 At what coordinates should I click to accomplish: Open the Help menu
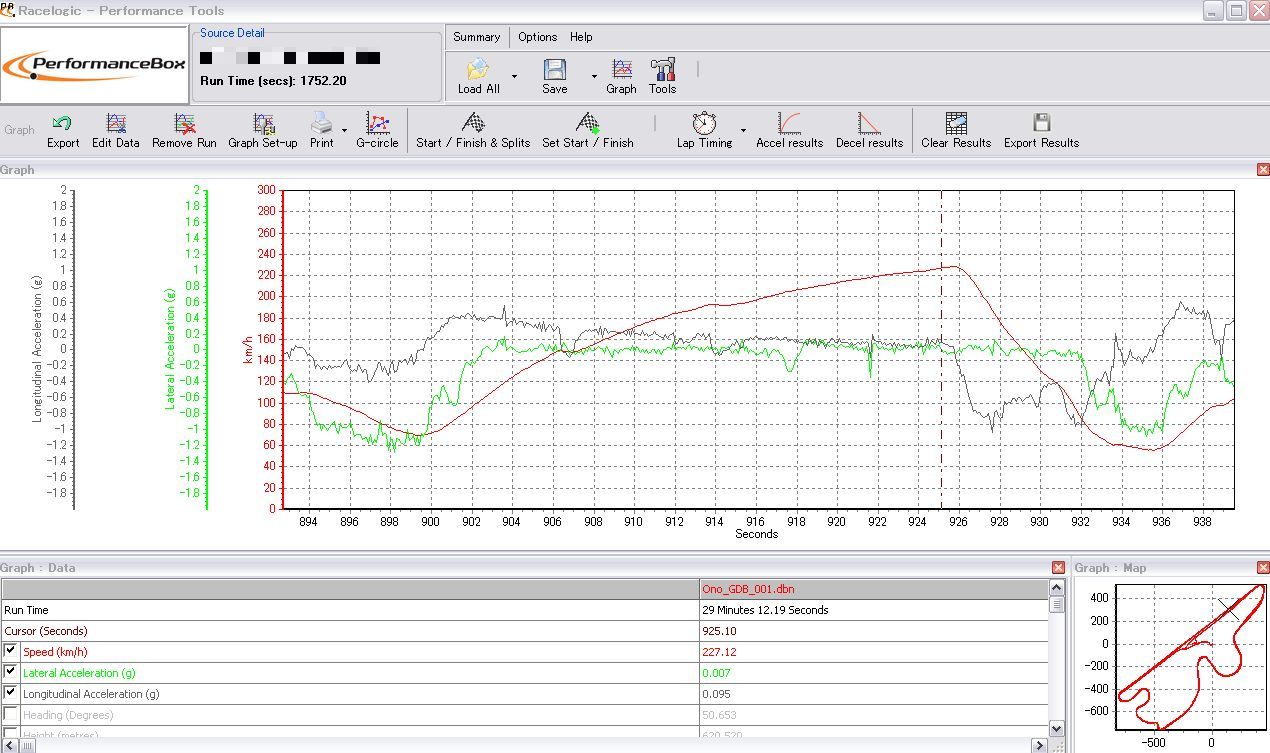click(581, 37)
